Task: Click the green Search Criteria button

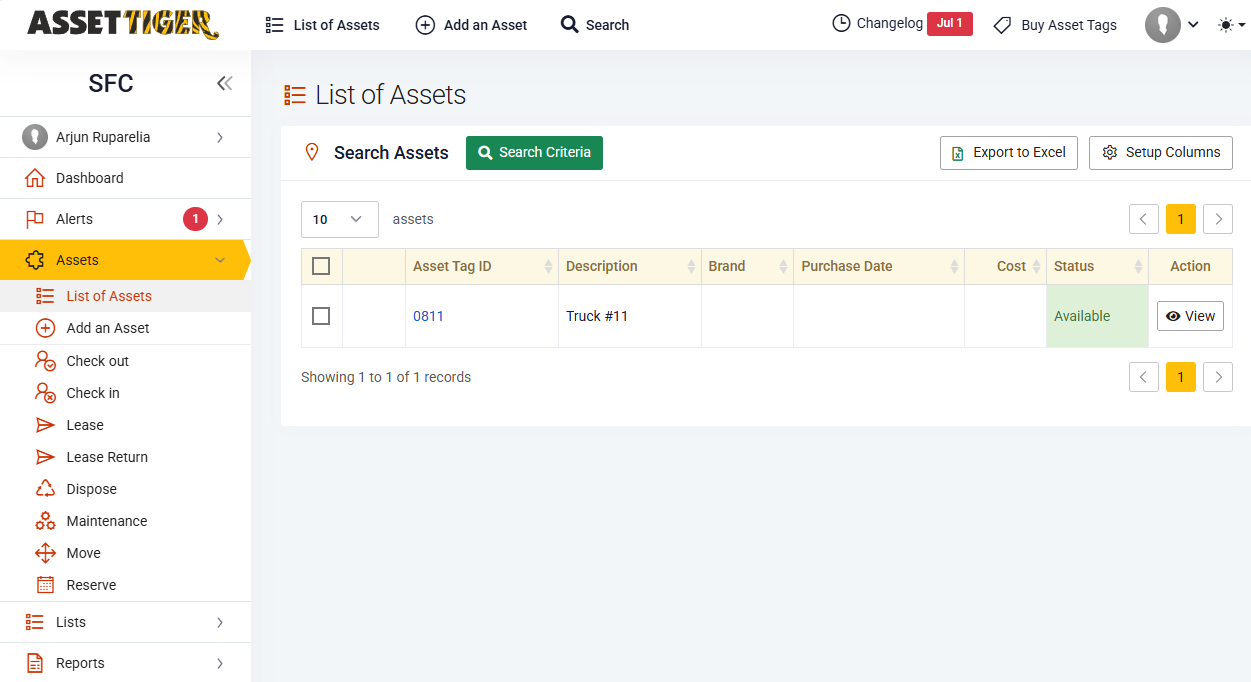Action: tap(534, 153)
